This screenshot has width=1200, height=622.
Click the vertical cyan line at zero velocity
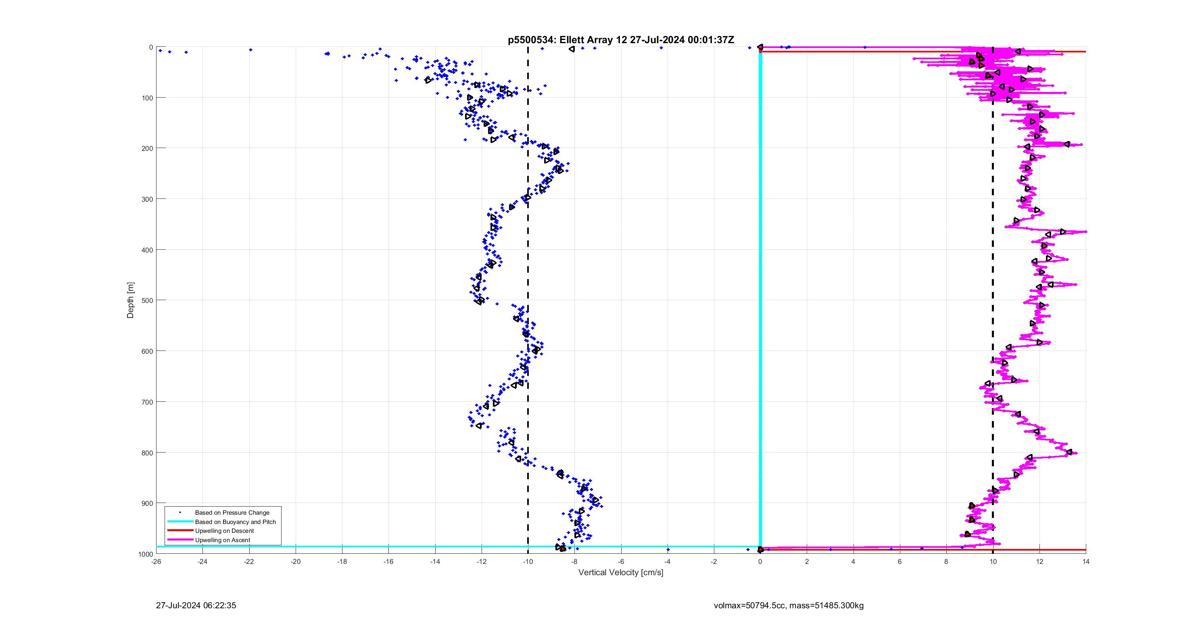(x=761, y=300)
